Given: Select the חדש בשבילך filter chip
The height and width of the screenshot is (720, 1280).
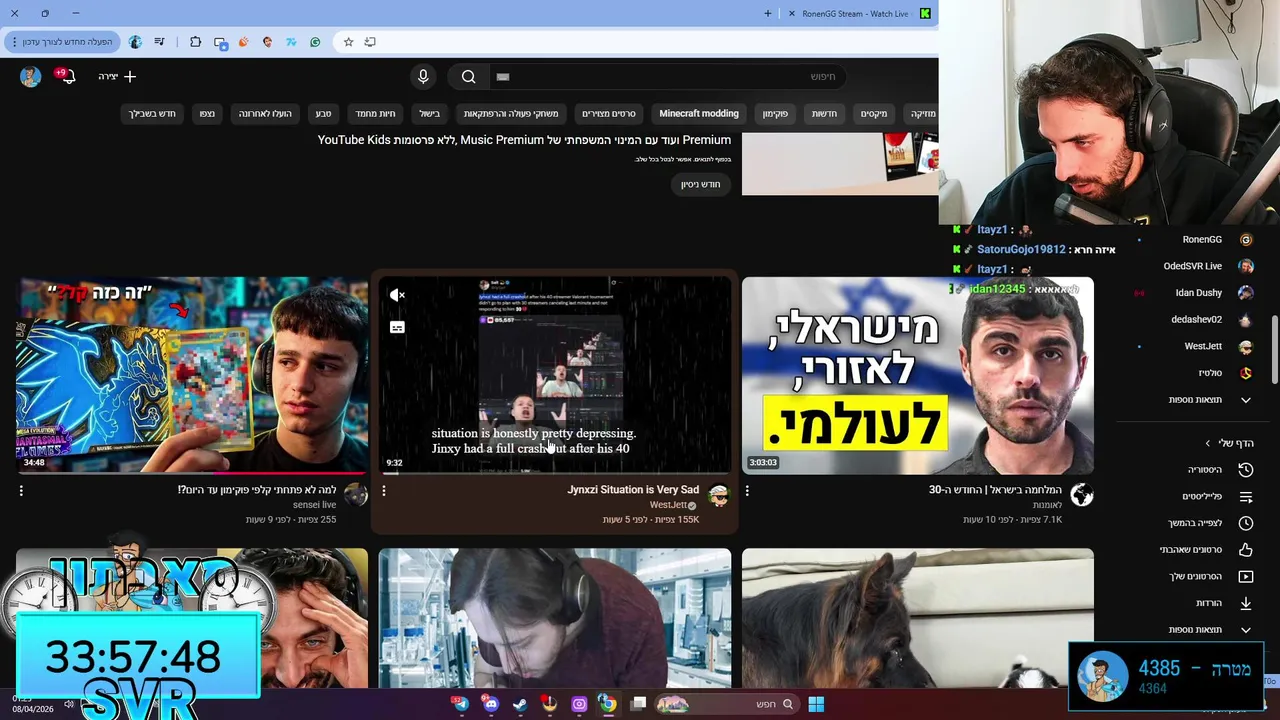Looking at the screenshot, I should 152,114.
